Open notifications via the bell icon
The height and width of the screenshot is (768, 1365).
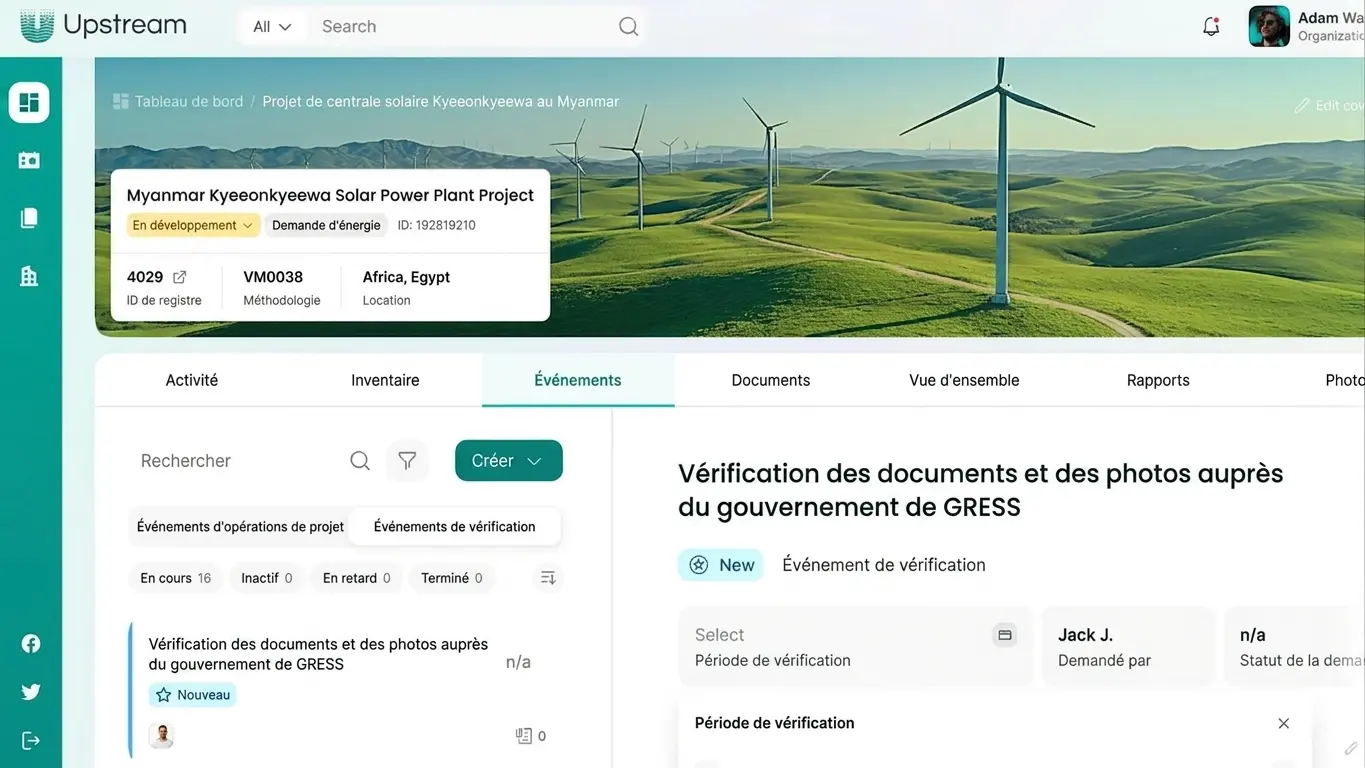coord(1210,26)
